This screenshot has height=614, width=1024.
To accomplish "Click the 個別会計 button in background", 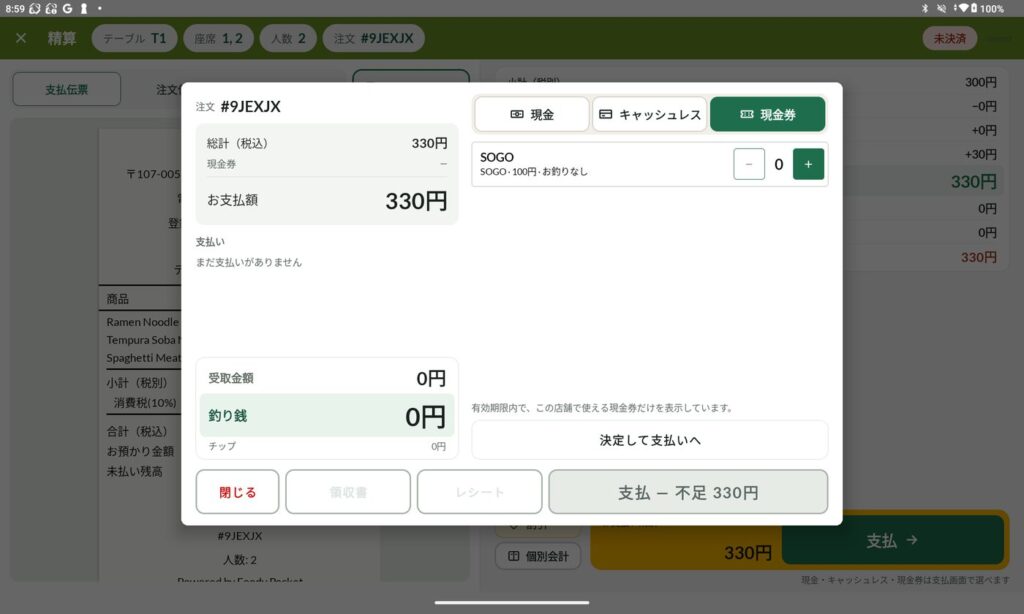I will [x=538, y=556].
